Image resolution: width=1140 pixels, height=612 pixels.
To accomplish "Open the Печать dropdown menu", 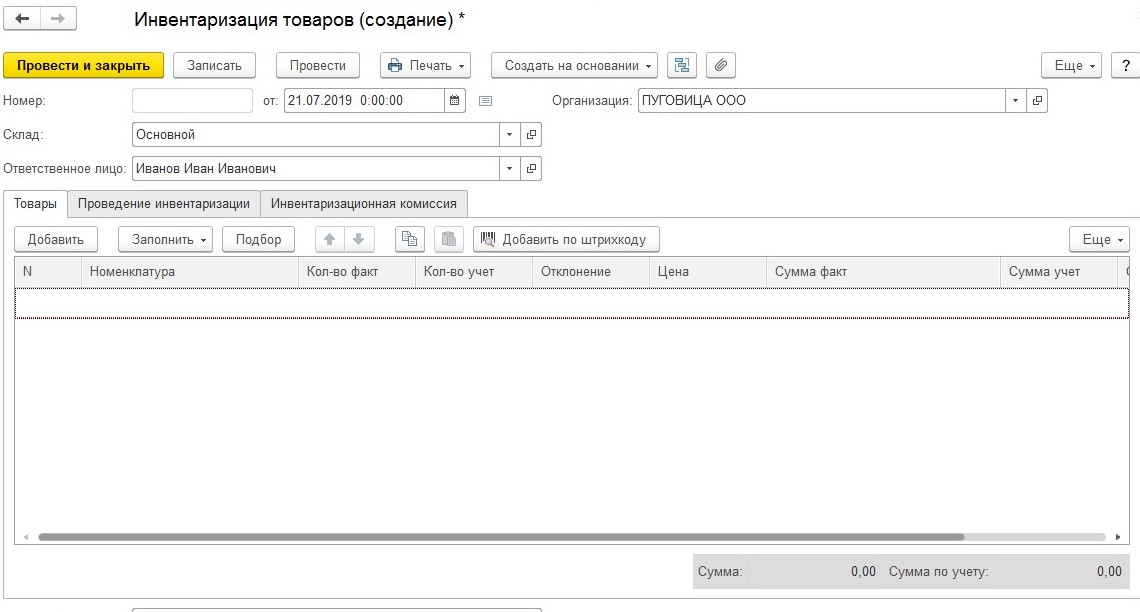I will click(x=425, y=65).
